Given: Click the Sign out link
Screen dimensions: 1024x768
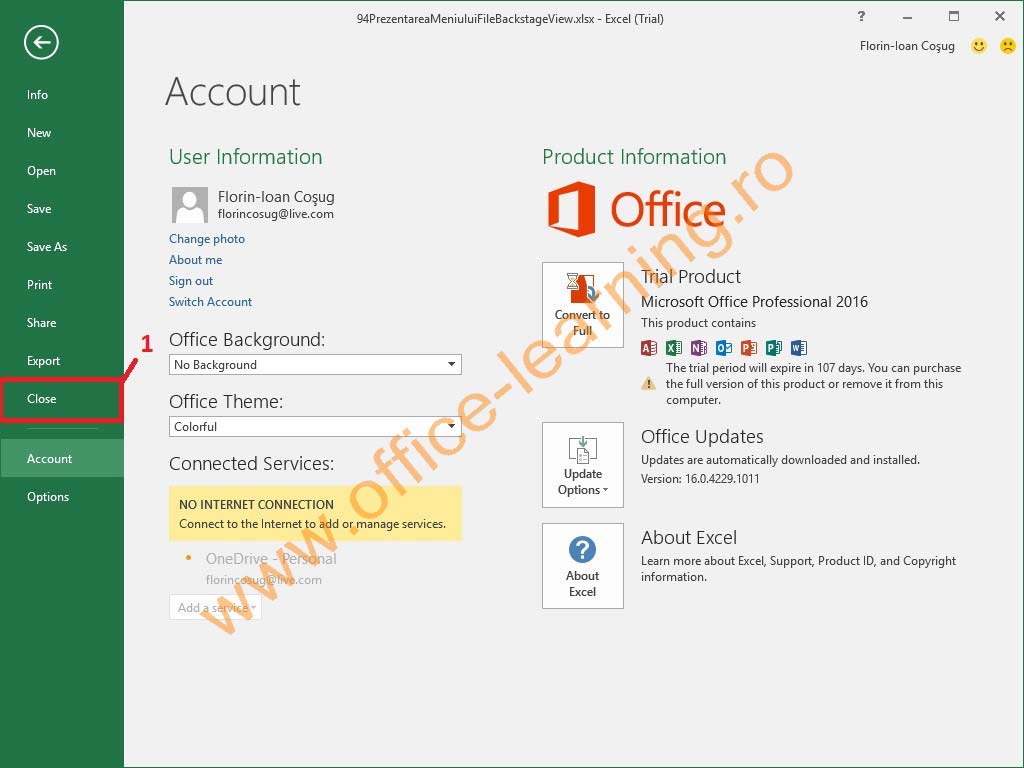Looking at the screenshot, I should tap(191, 281).
